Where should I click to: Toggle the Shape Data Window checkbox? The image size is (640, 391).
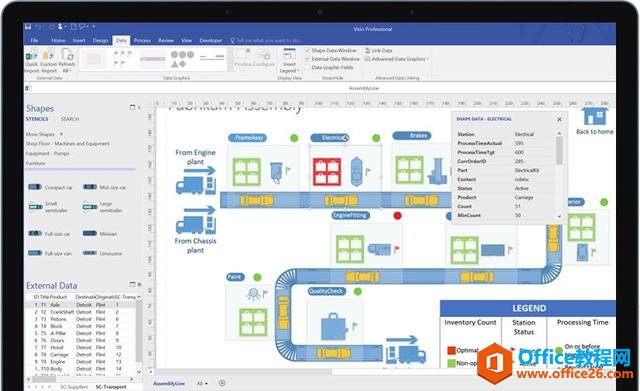(x=308, y=50)
